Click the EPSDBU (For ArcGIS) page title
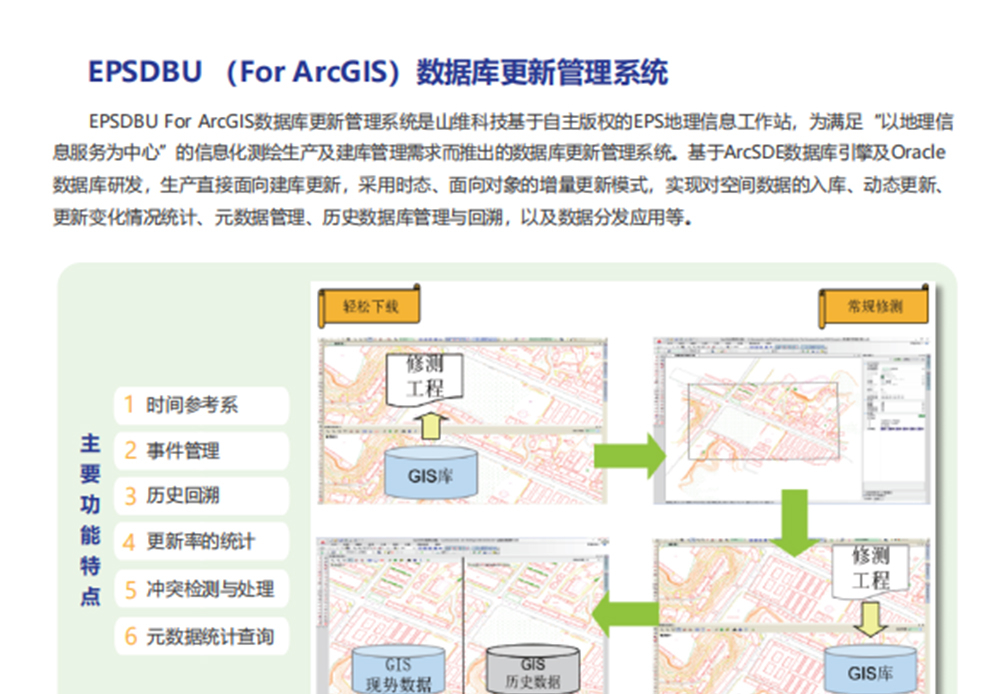This screenshot has width=1000, height=694. pos(378,71)
